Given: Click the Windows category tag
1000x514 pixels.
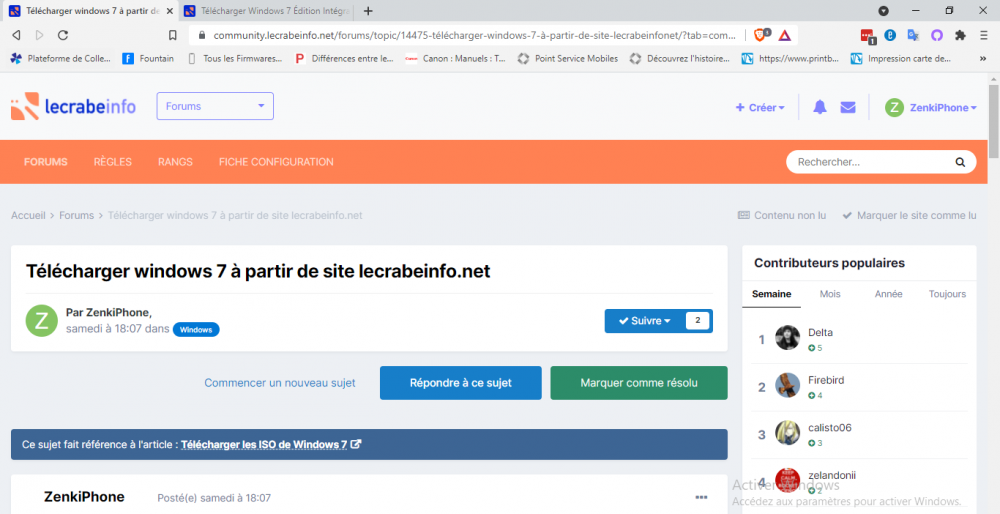Looking at the screenshot, I should pyautogui.click(x=196, y=330).
